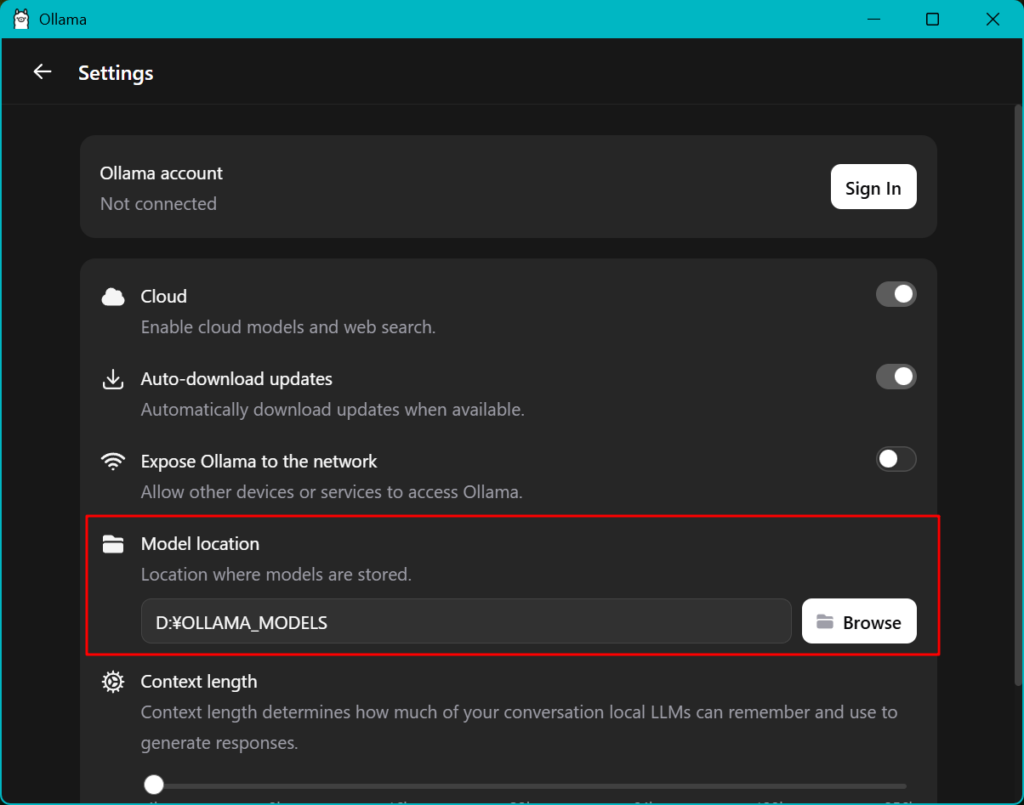This screenshot has height=805, width=1024.
Task: Maximize the Ollama window
Action: pos(933,19)
